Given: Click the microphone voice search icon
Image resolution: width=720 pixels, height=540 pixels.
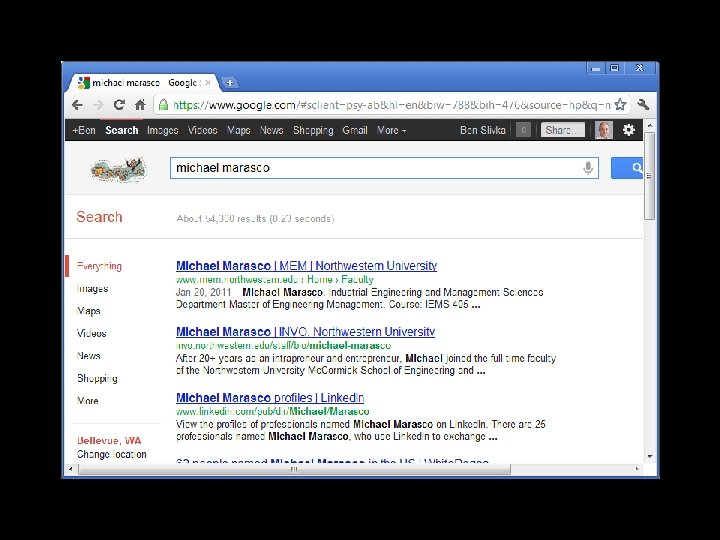Looking at the screenshot, I should point(588,168).
